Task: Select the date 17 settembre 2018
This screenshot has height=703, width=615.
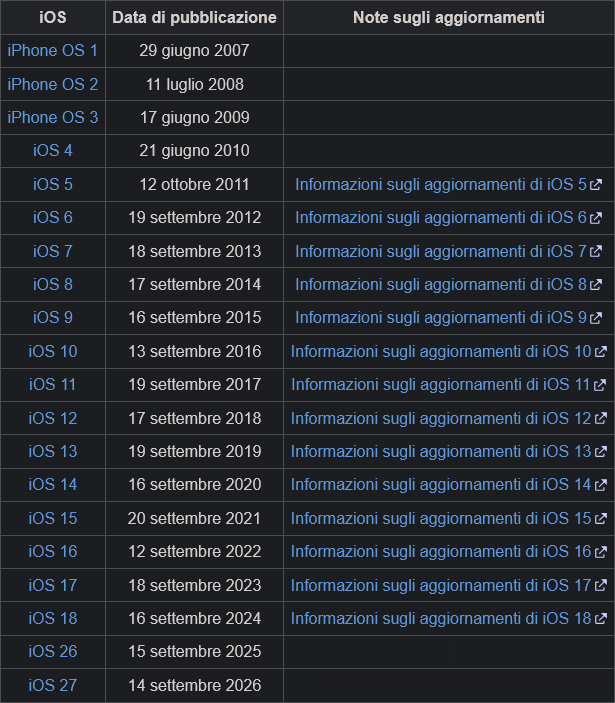Action: pyautogui.click(x=195, y=418)
